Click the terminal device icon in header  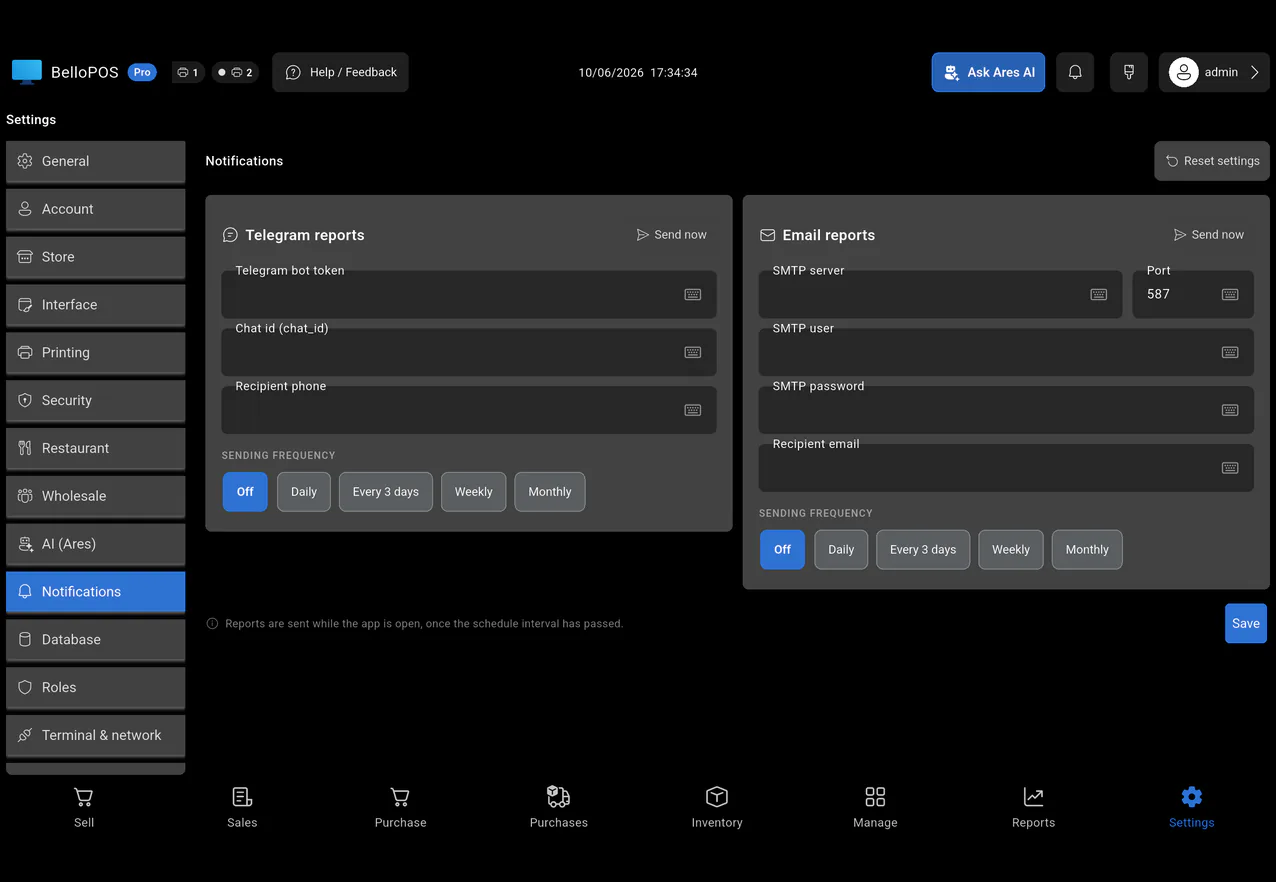[x=1129, y=72]
